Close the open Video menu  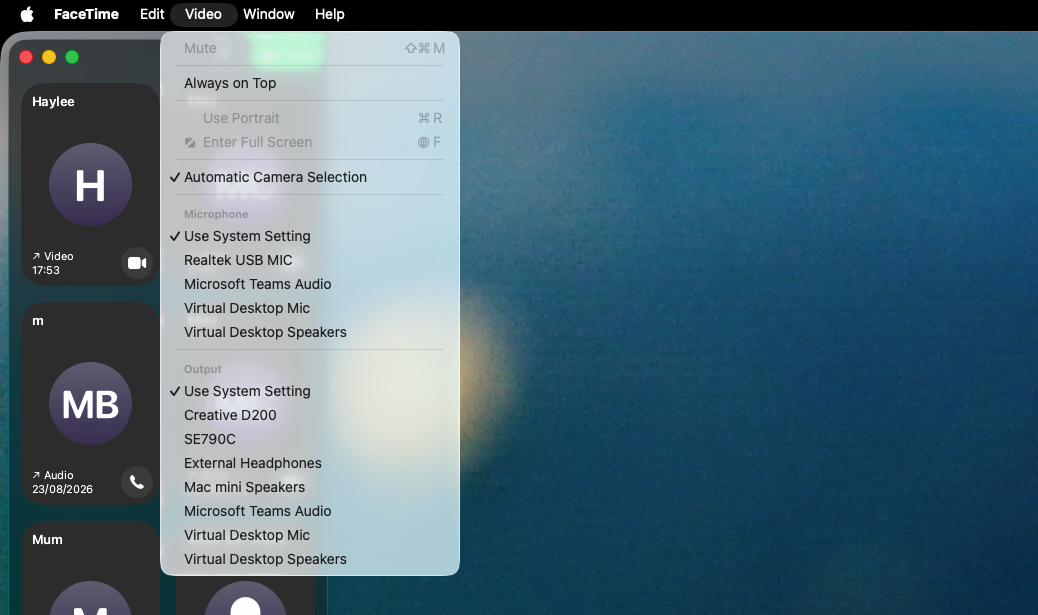pyautogui.click(x=203, y=14)
